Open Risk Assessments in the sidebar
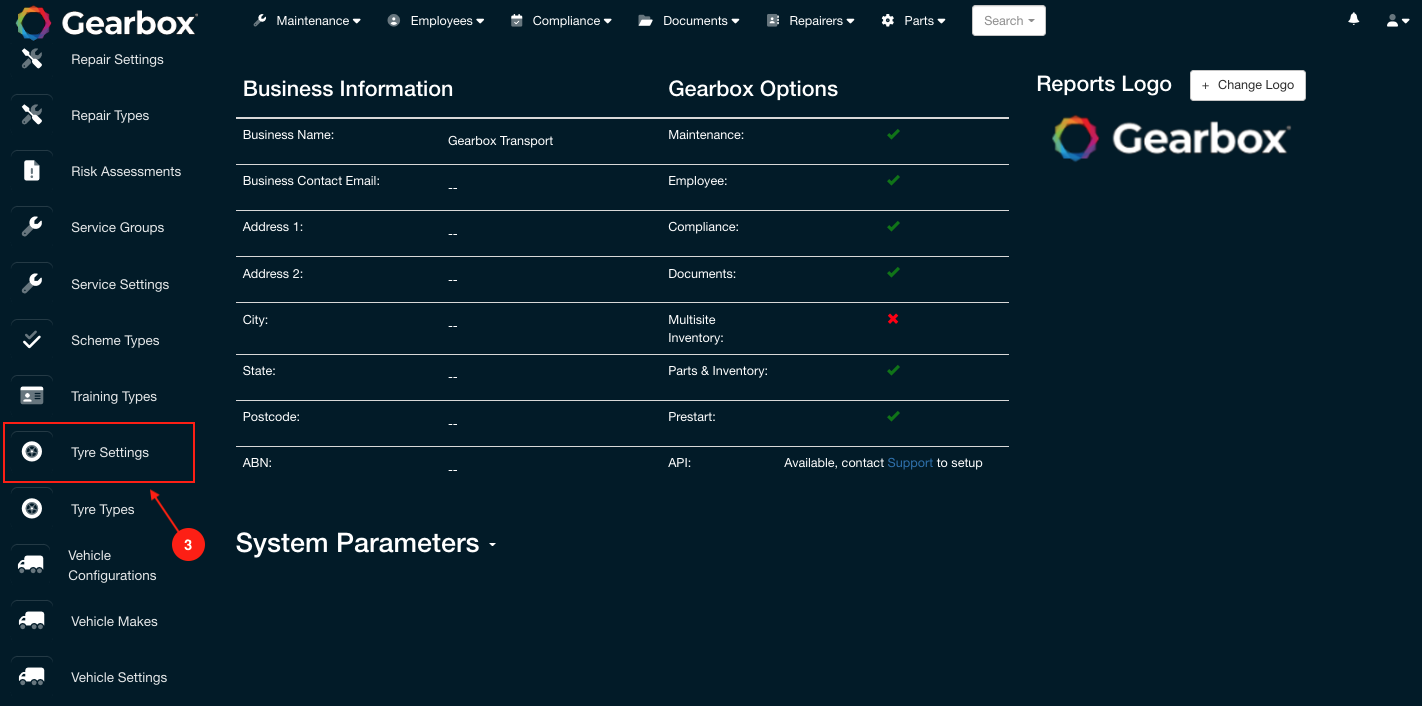The width and height of the screenshot is (1422, 706). (x=126, y=171)
